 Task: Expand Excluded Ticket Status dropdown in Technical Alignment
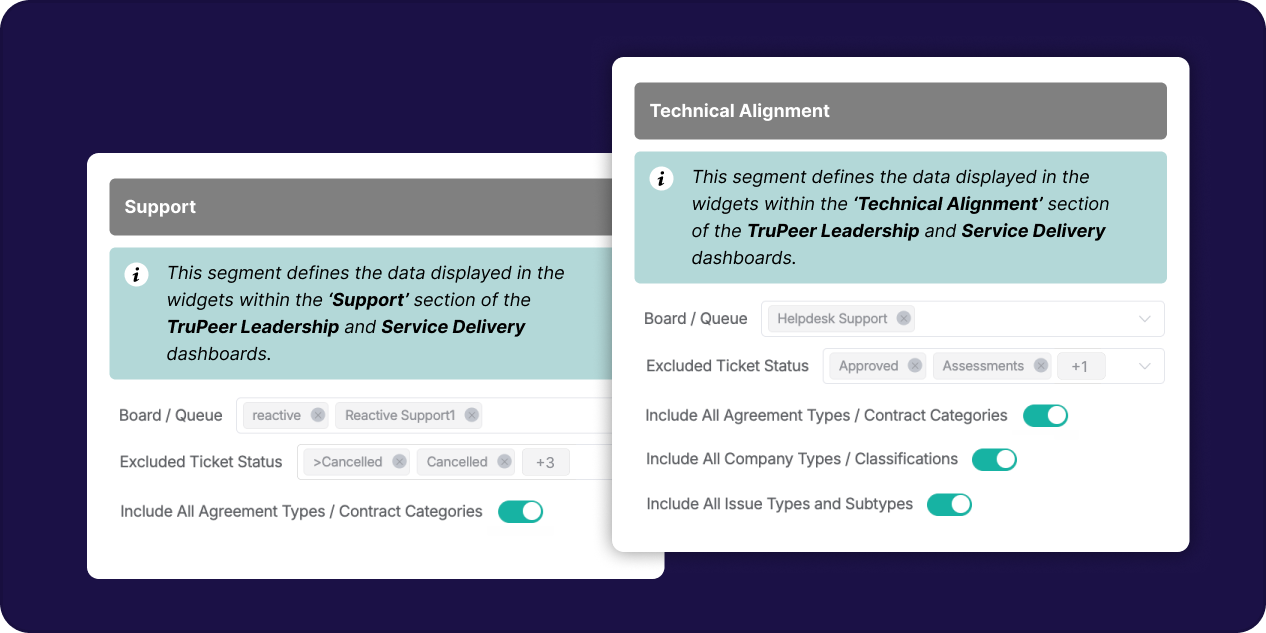1145,366
